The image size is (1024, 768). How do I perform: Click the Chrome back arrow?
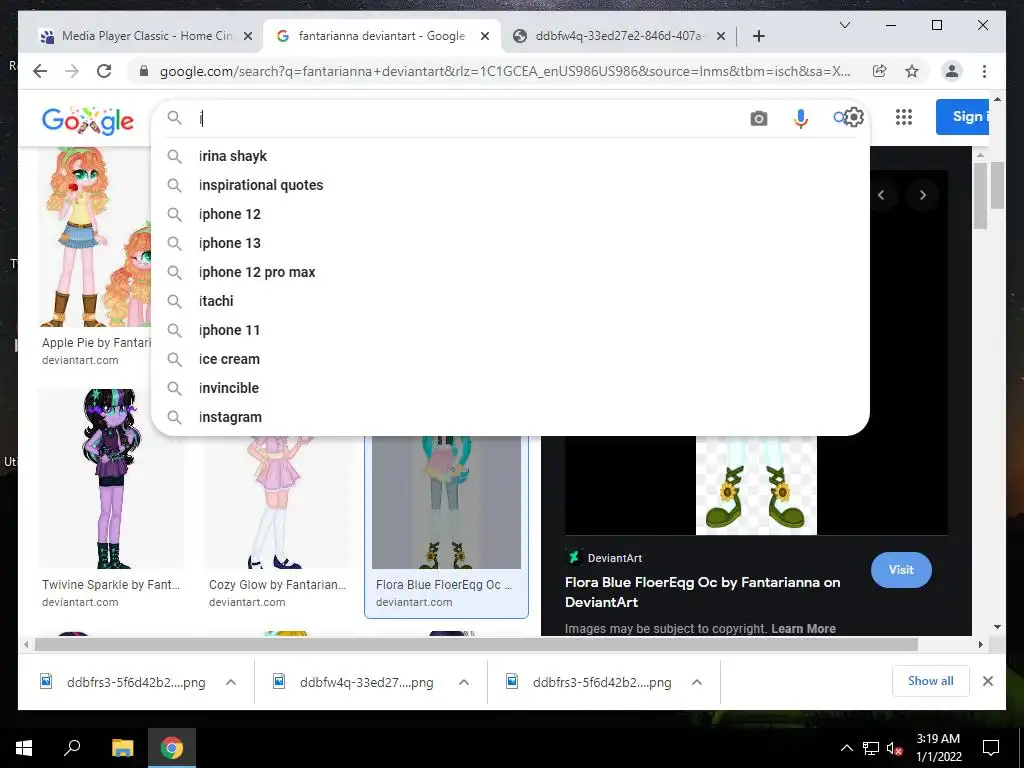click(x=40, y=71)
